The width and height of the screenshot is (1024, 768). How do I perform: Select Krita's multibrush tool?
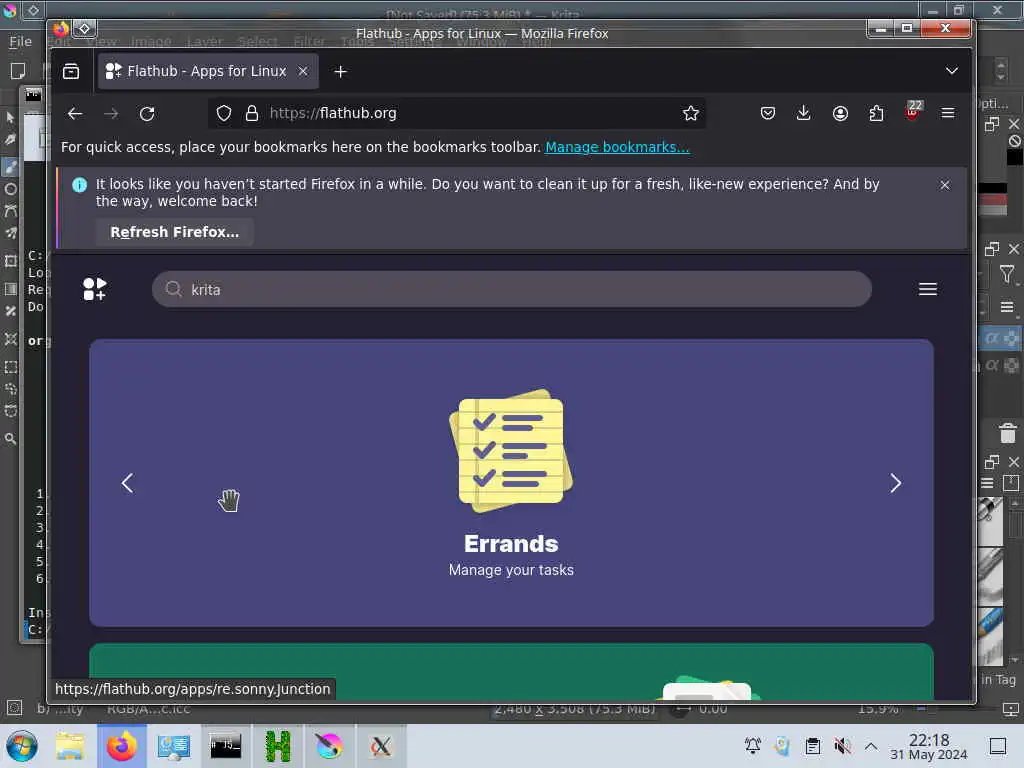click(x=10, y=233)
